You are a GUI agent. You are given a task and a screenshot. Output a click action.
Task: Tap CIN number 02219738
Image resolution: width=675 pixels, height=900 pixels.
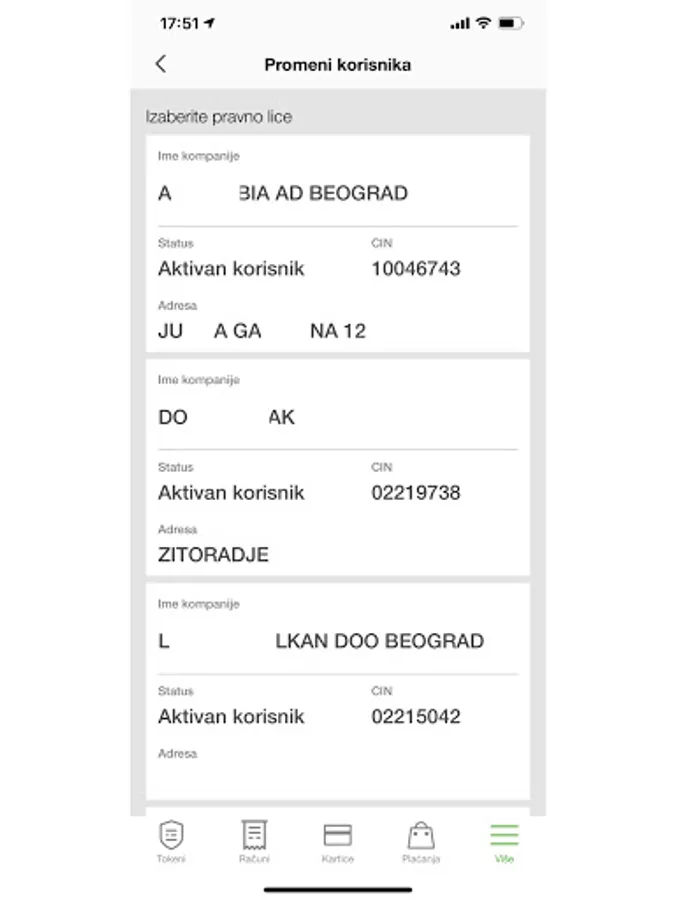[416, 493]
